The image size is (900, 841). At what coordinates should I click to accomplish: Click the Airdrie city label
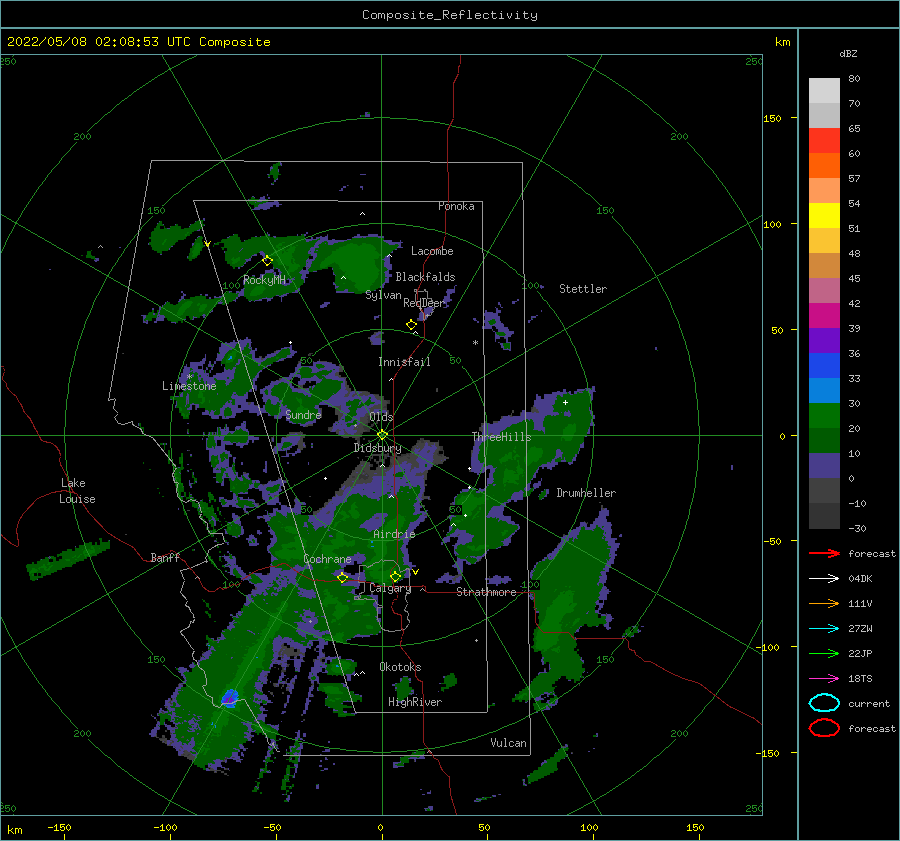394,534
